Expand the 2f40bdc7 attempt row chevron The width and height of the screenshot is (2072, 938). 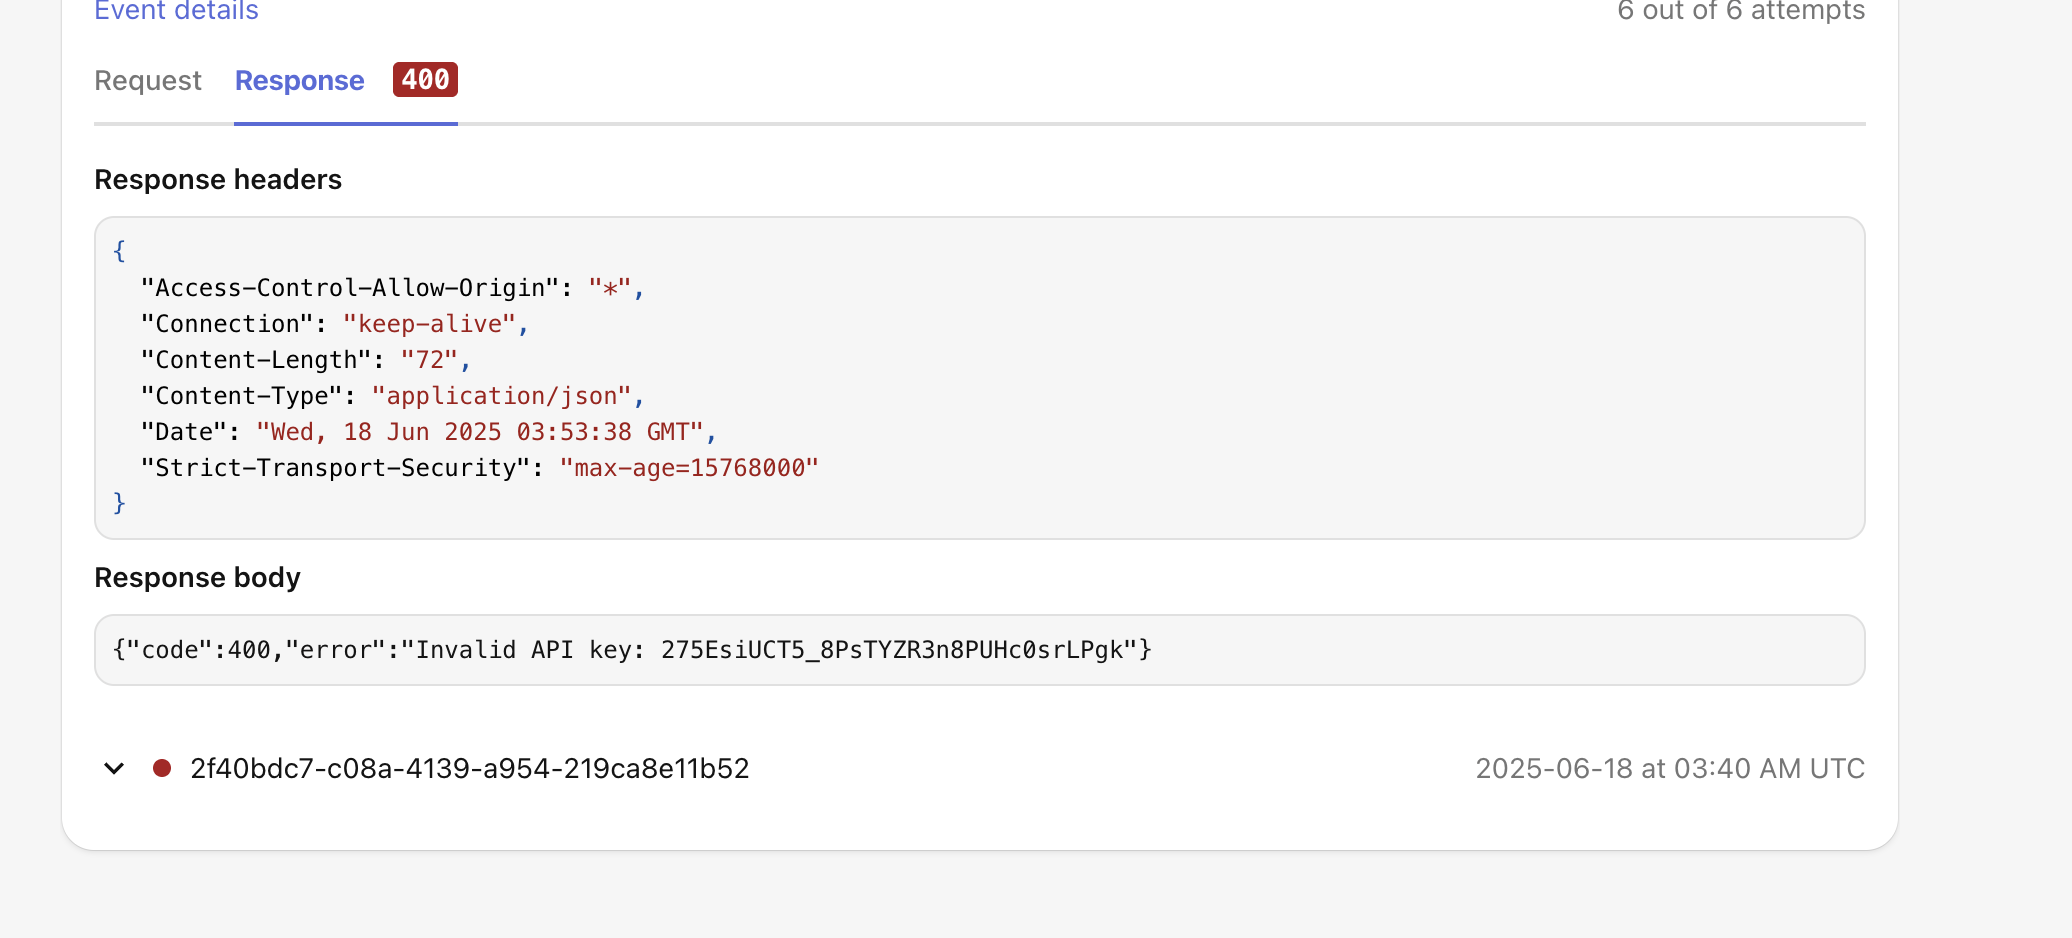click(114, 768)
